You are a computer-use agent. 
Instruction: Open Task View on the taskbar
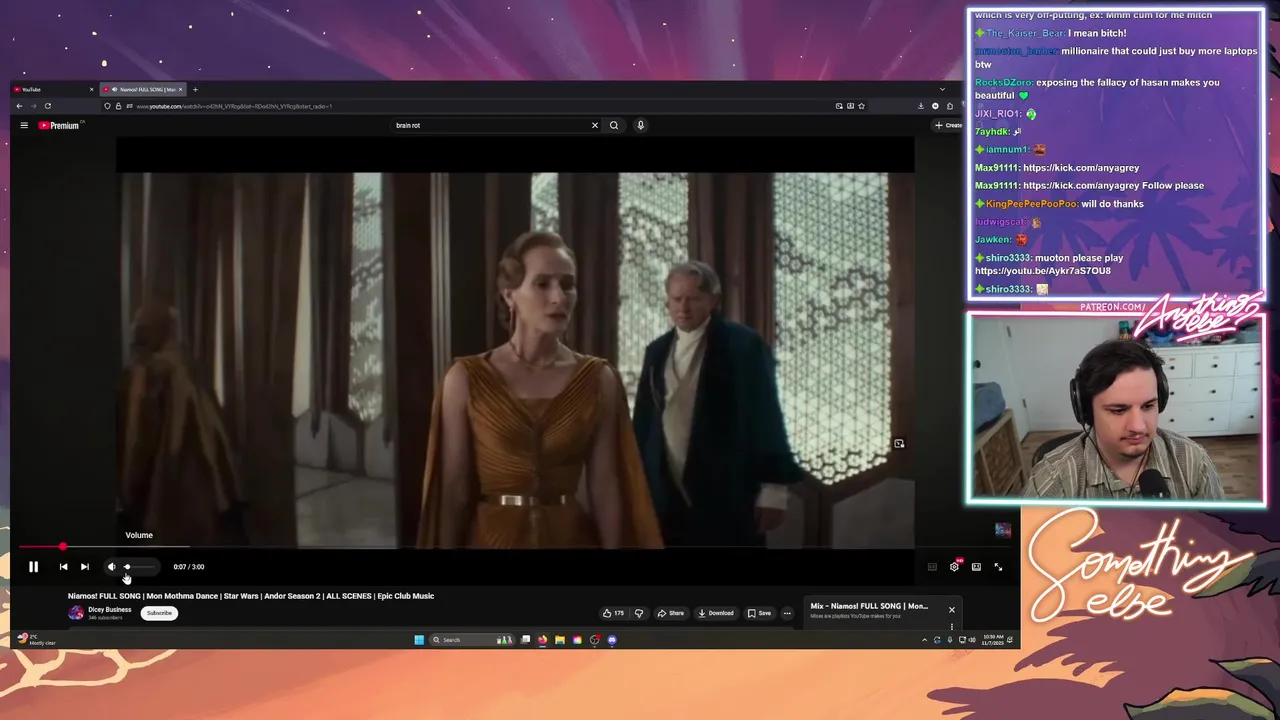(525, 640)
